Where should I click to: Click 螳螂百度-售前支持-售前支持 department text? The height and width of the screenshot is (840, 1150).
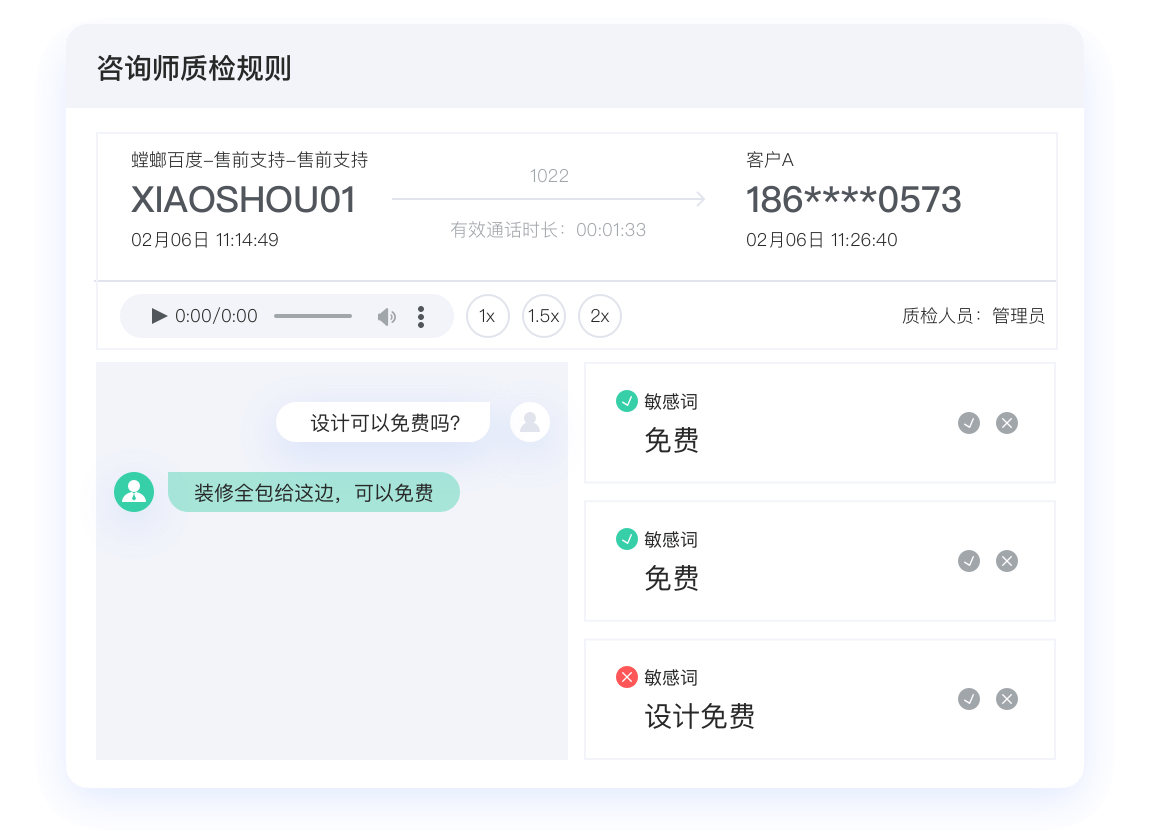click(249, 160)
